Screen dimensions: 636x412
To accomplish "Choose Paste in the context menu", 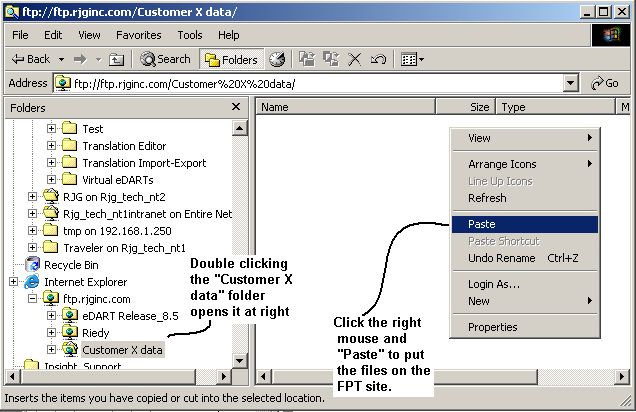I will click(x=525, y=224).
